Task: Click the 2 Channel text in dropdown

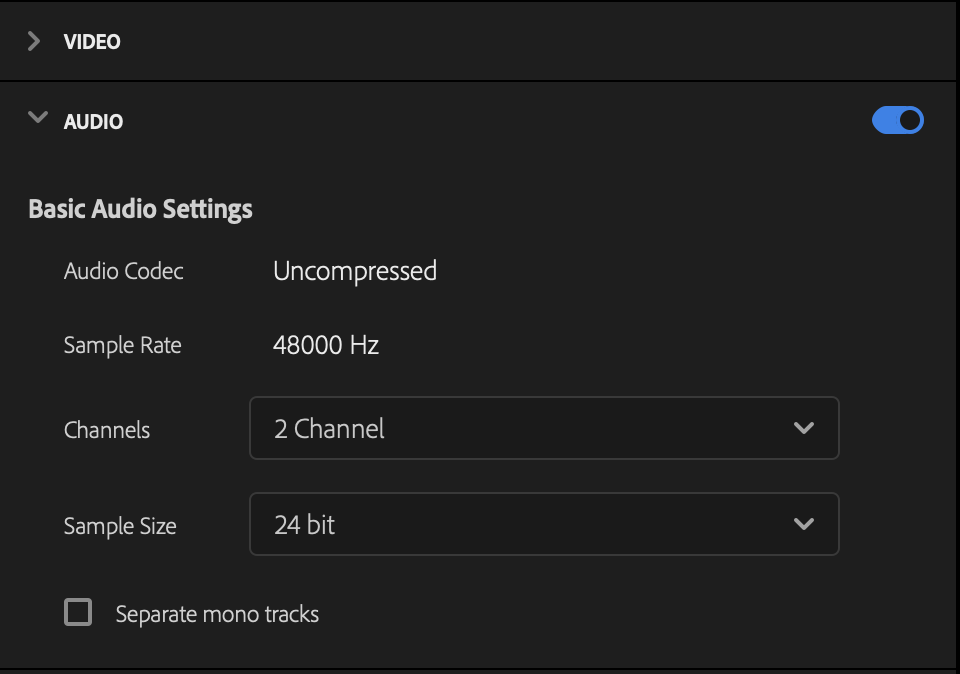Action: coord(329,429)
